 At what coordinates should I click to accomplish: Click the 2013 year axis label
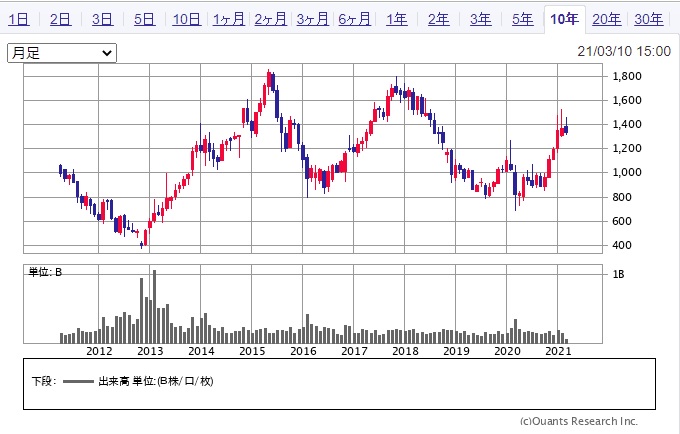click(150, 351)
